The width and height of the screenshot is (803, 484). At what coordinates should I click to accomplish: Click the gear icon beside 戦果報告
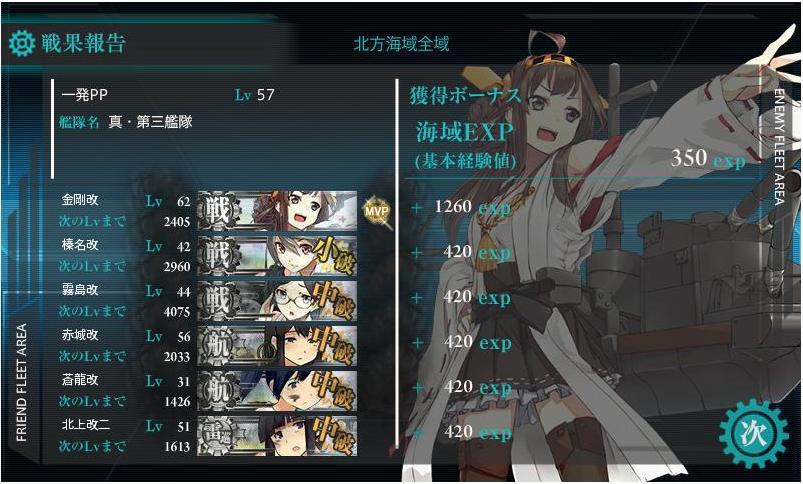tap(22, 43)
